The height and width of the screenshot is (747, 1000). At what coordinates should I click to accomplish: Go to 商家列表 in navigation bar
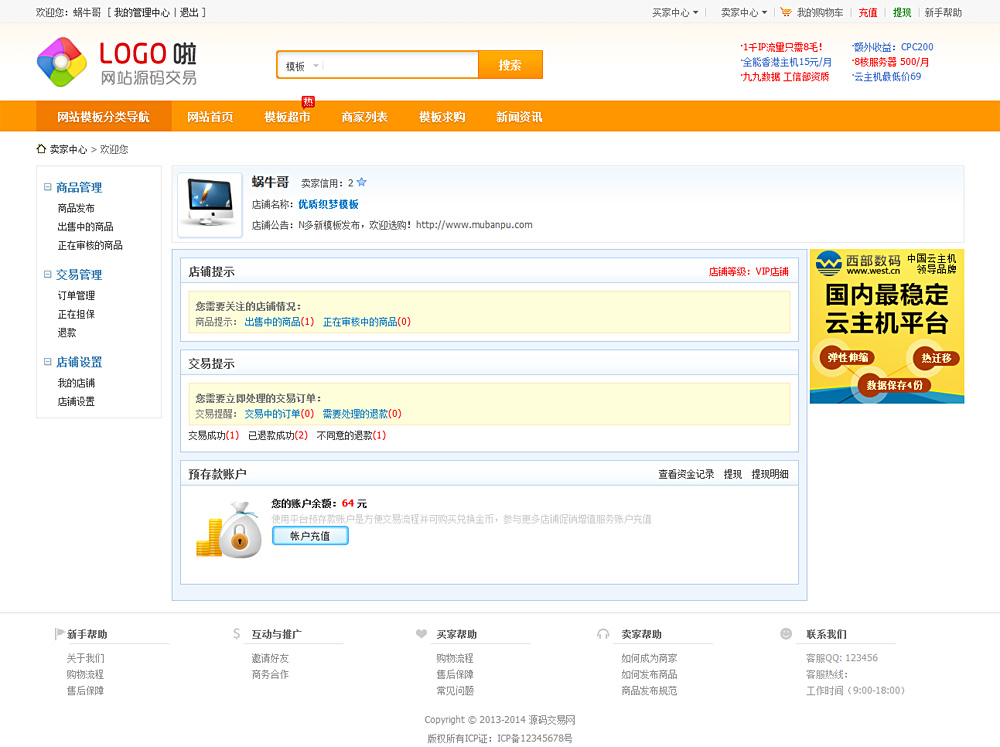364,117
